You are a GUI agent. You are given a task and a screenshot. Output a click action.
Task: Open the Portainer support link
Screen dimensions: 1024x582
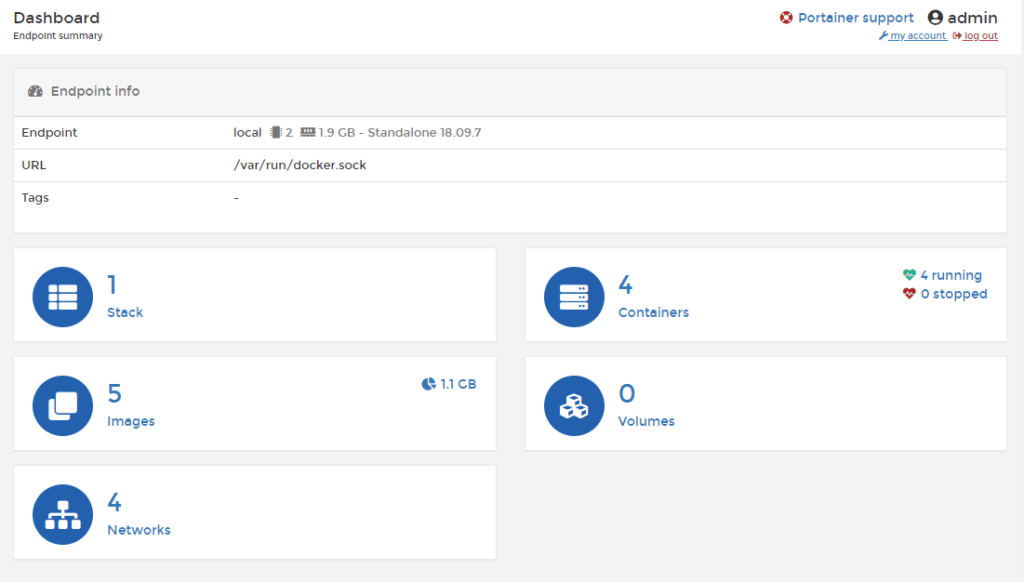(856, 18)
